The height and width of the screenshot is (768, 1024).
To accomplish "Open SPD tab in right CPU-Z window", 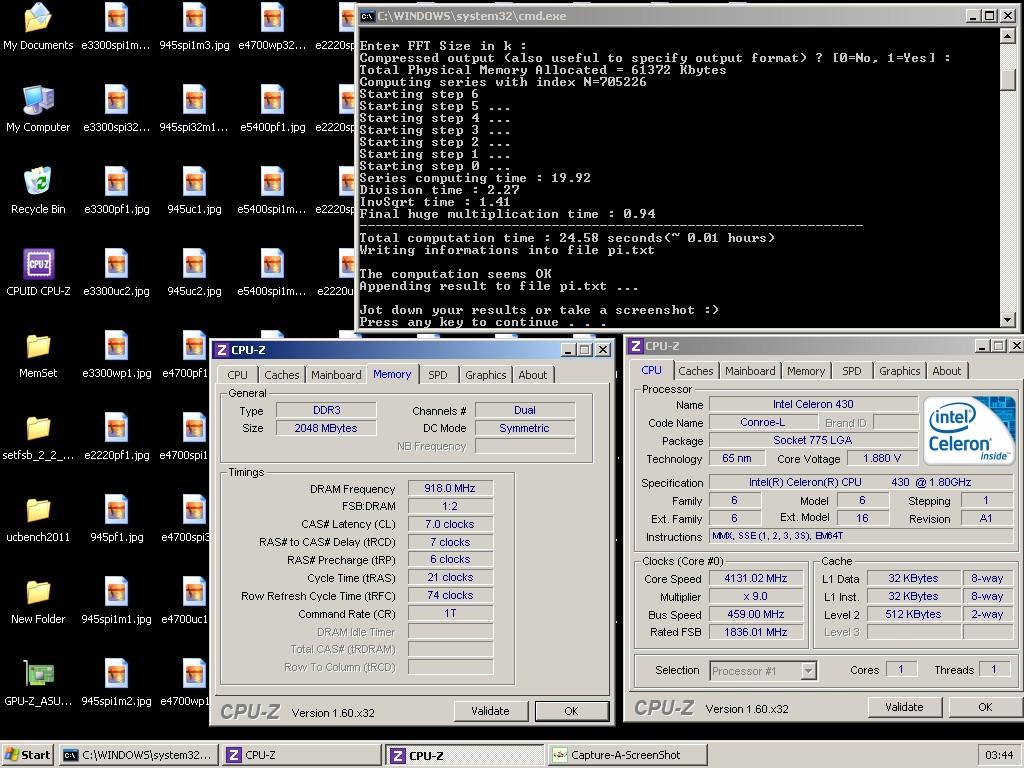I will (852, 371).
